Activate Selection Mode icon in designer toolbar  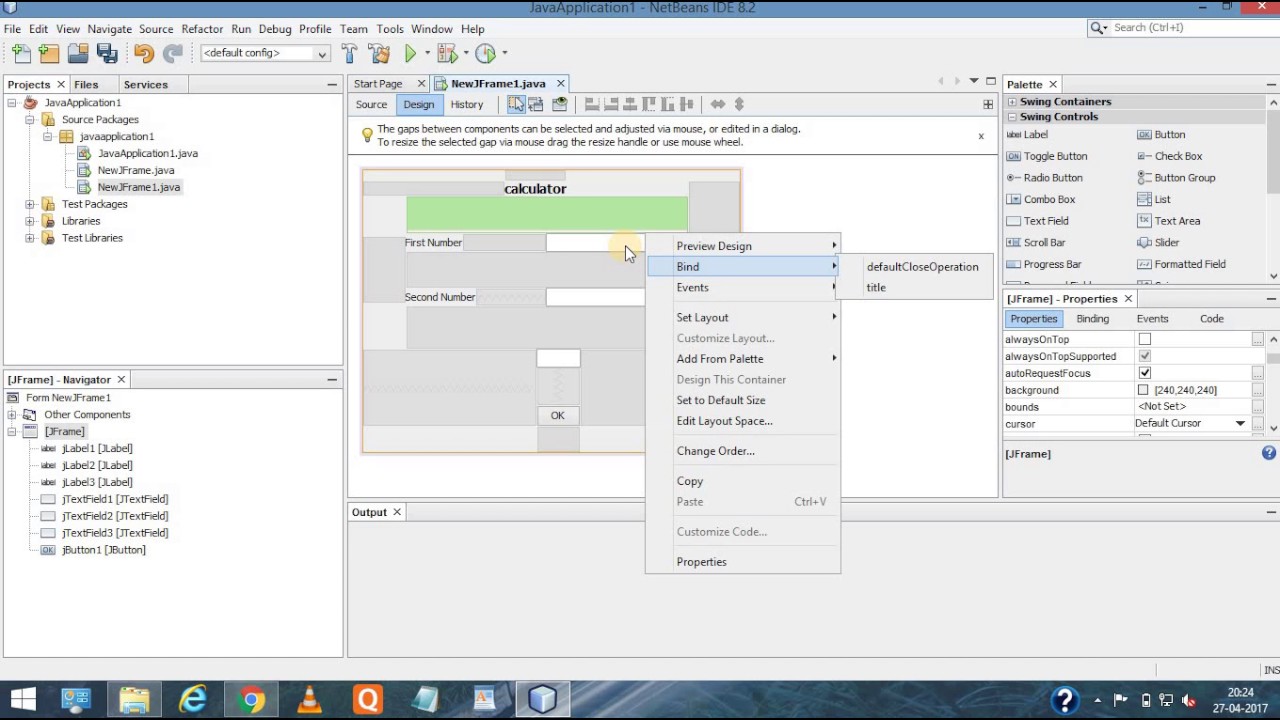tap(515, 104)
